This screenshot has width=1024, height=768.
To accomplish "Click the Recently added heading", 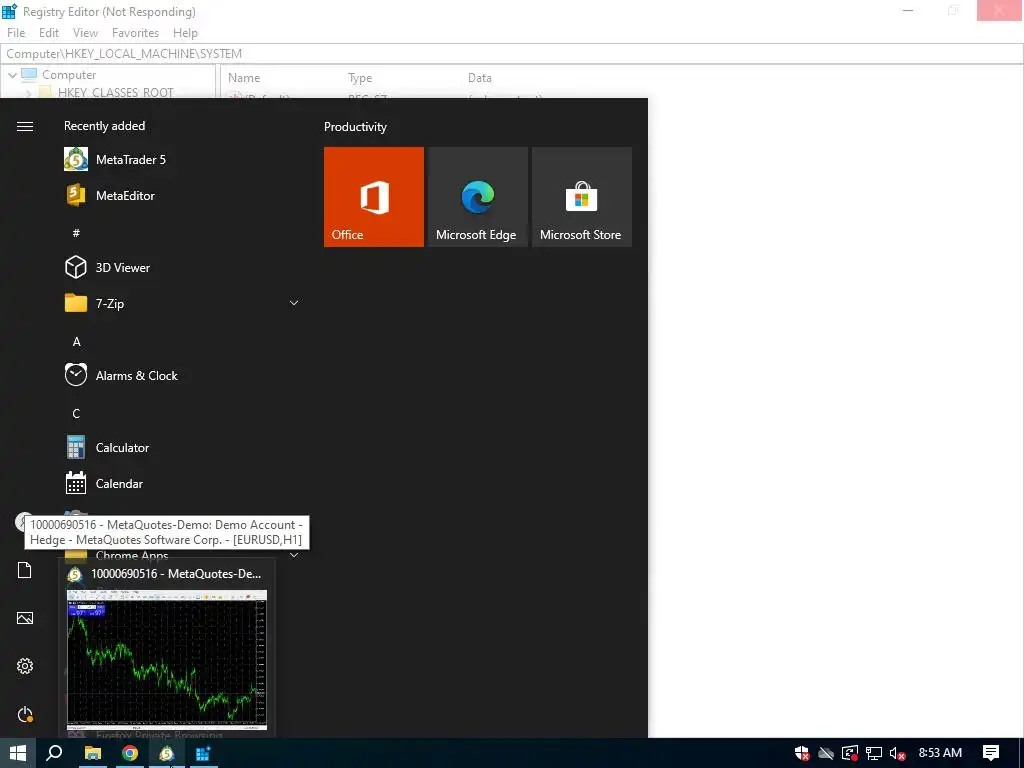I will pos(104,126).
